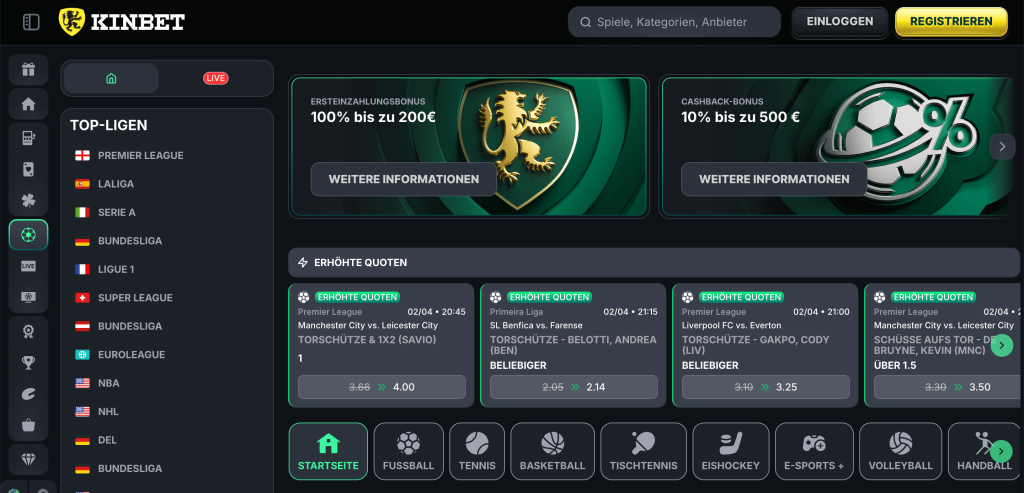Go to the home icon in left sidebar

pyautogui.click(x=28, y=104)
